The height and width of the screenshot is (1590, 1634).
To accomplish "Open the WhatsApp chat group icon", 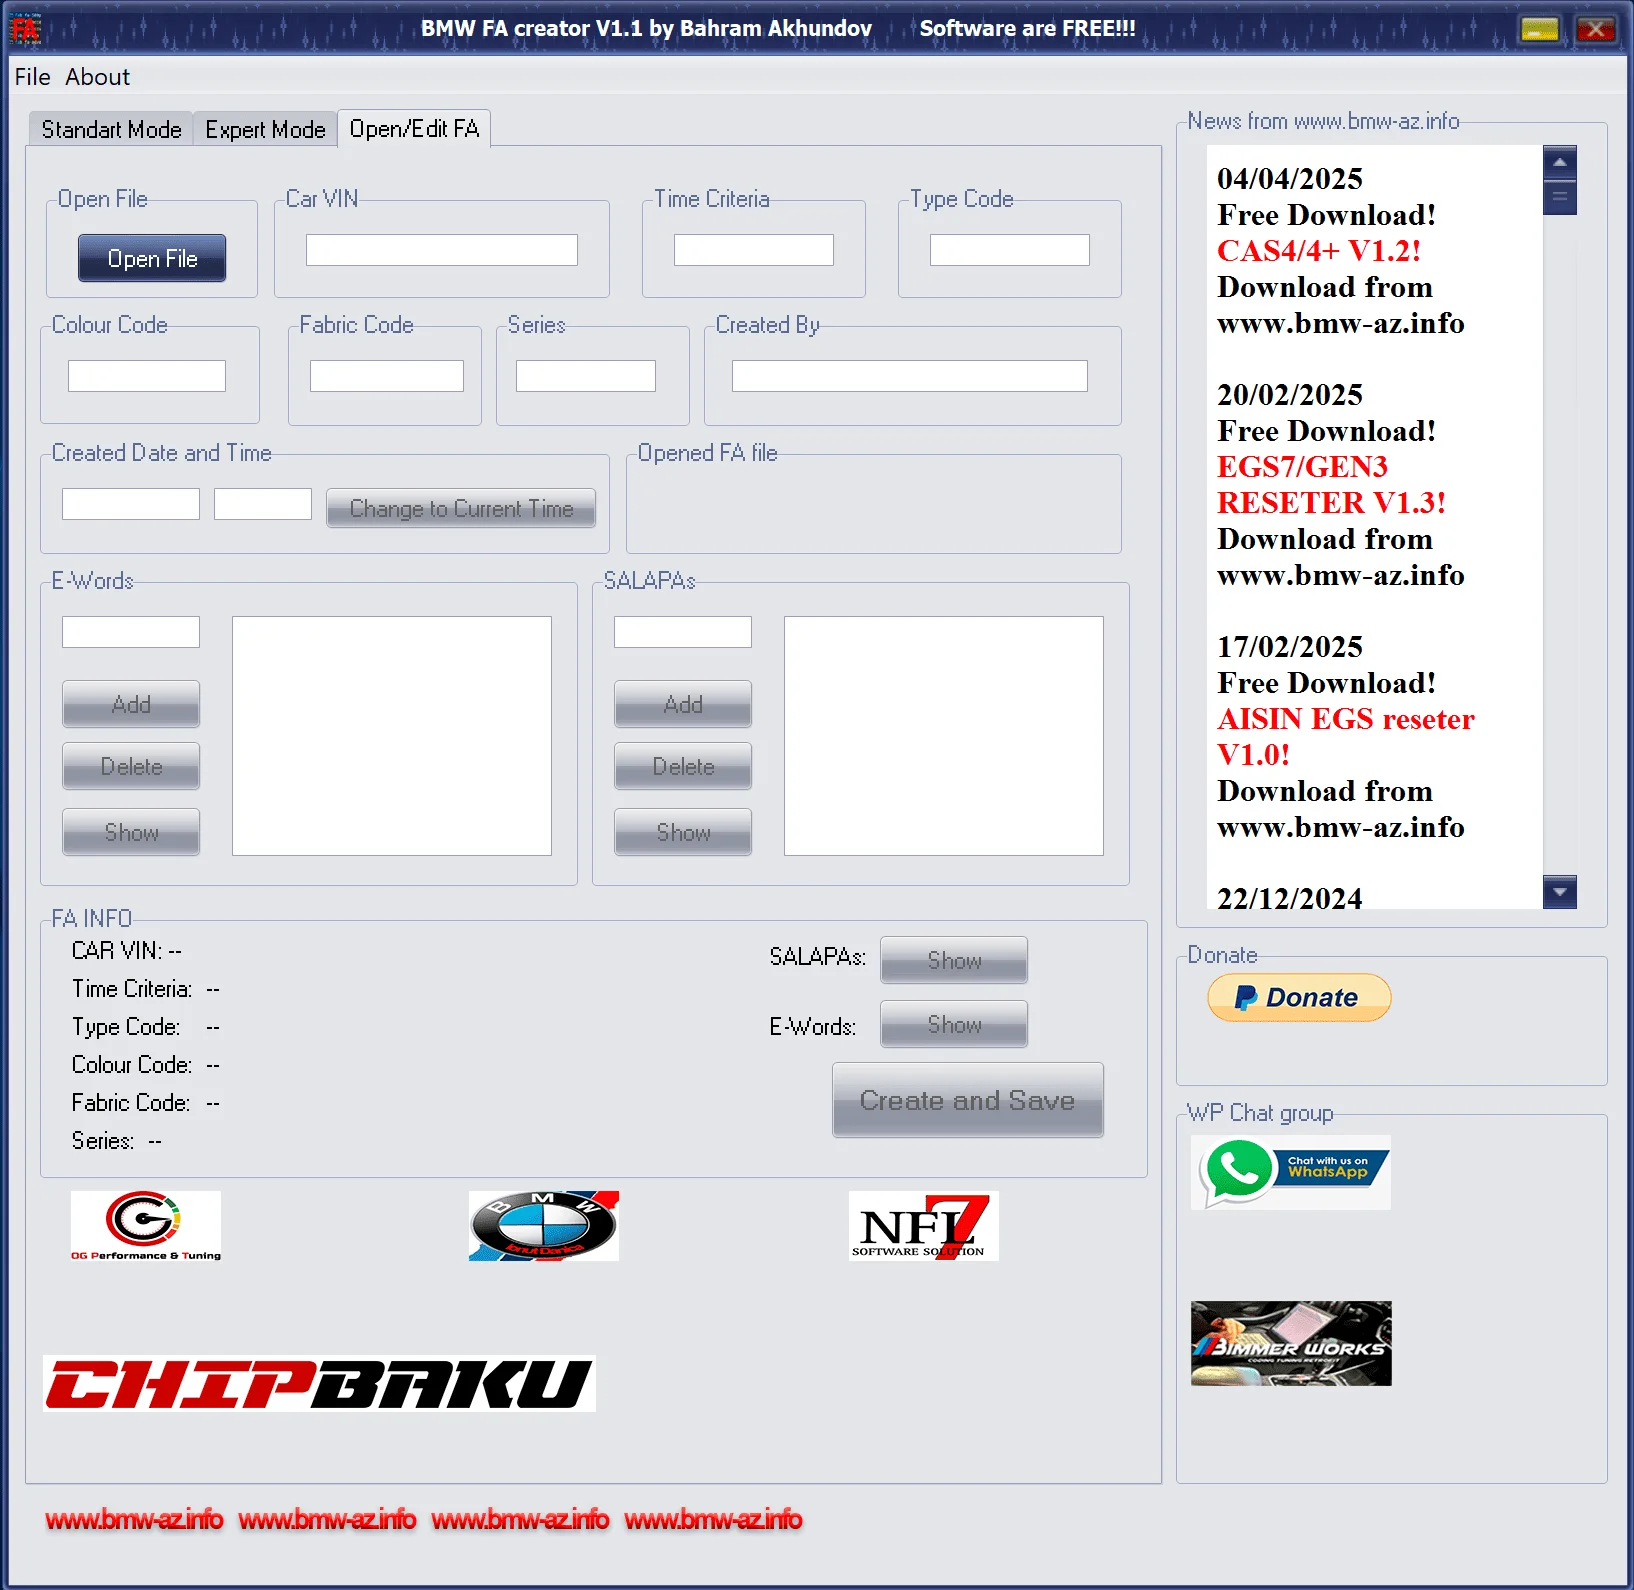I will click(1291, 1172).
